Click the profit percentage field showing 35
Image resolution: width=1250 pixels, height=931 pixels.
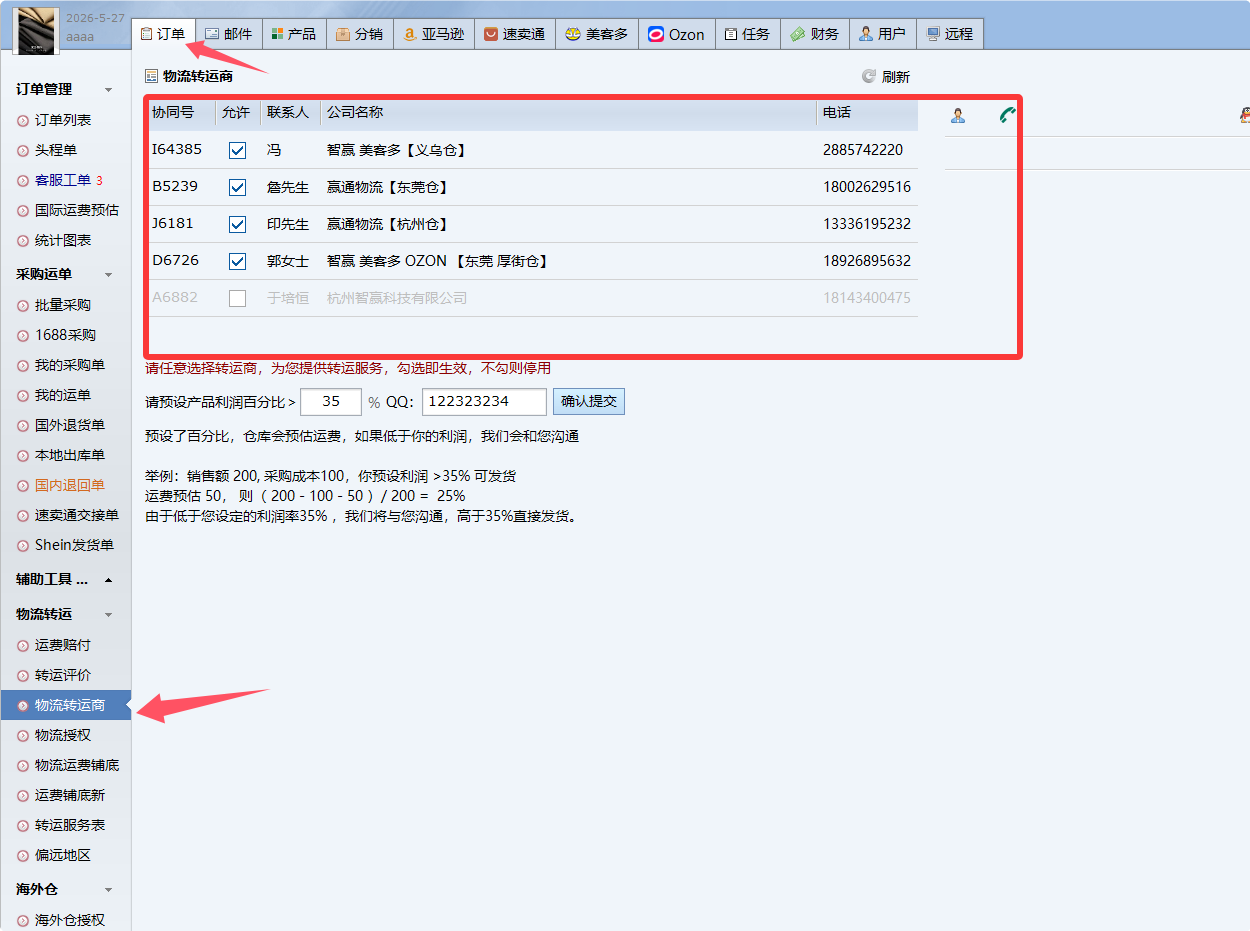pos(330,402)
